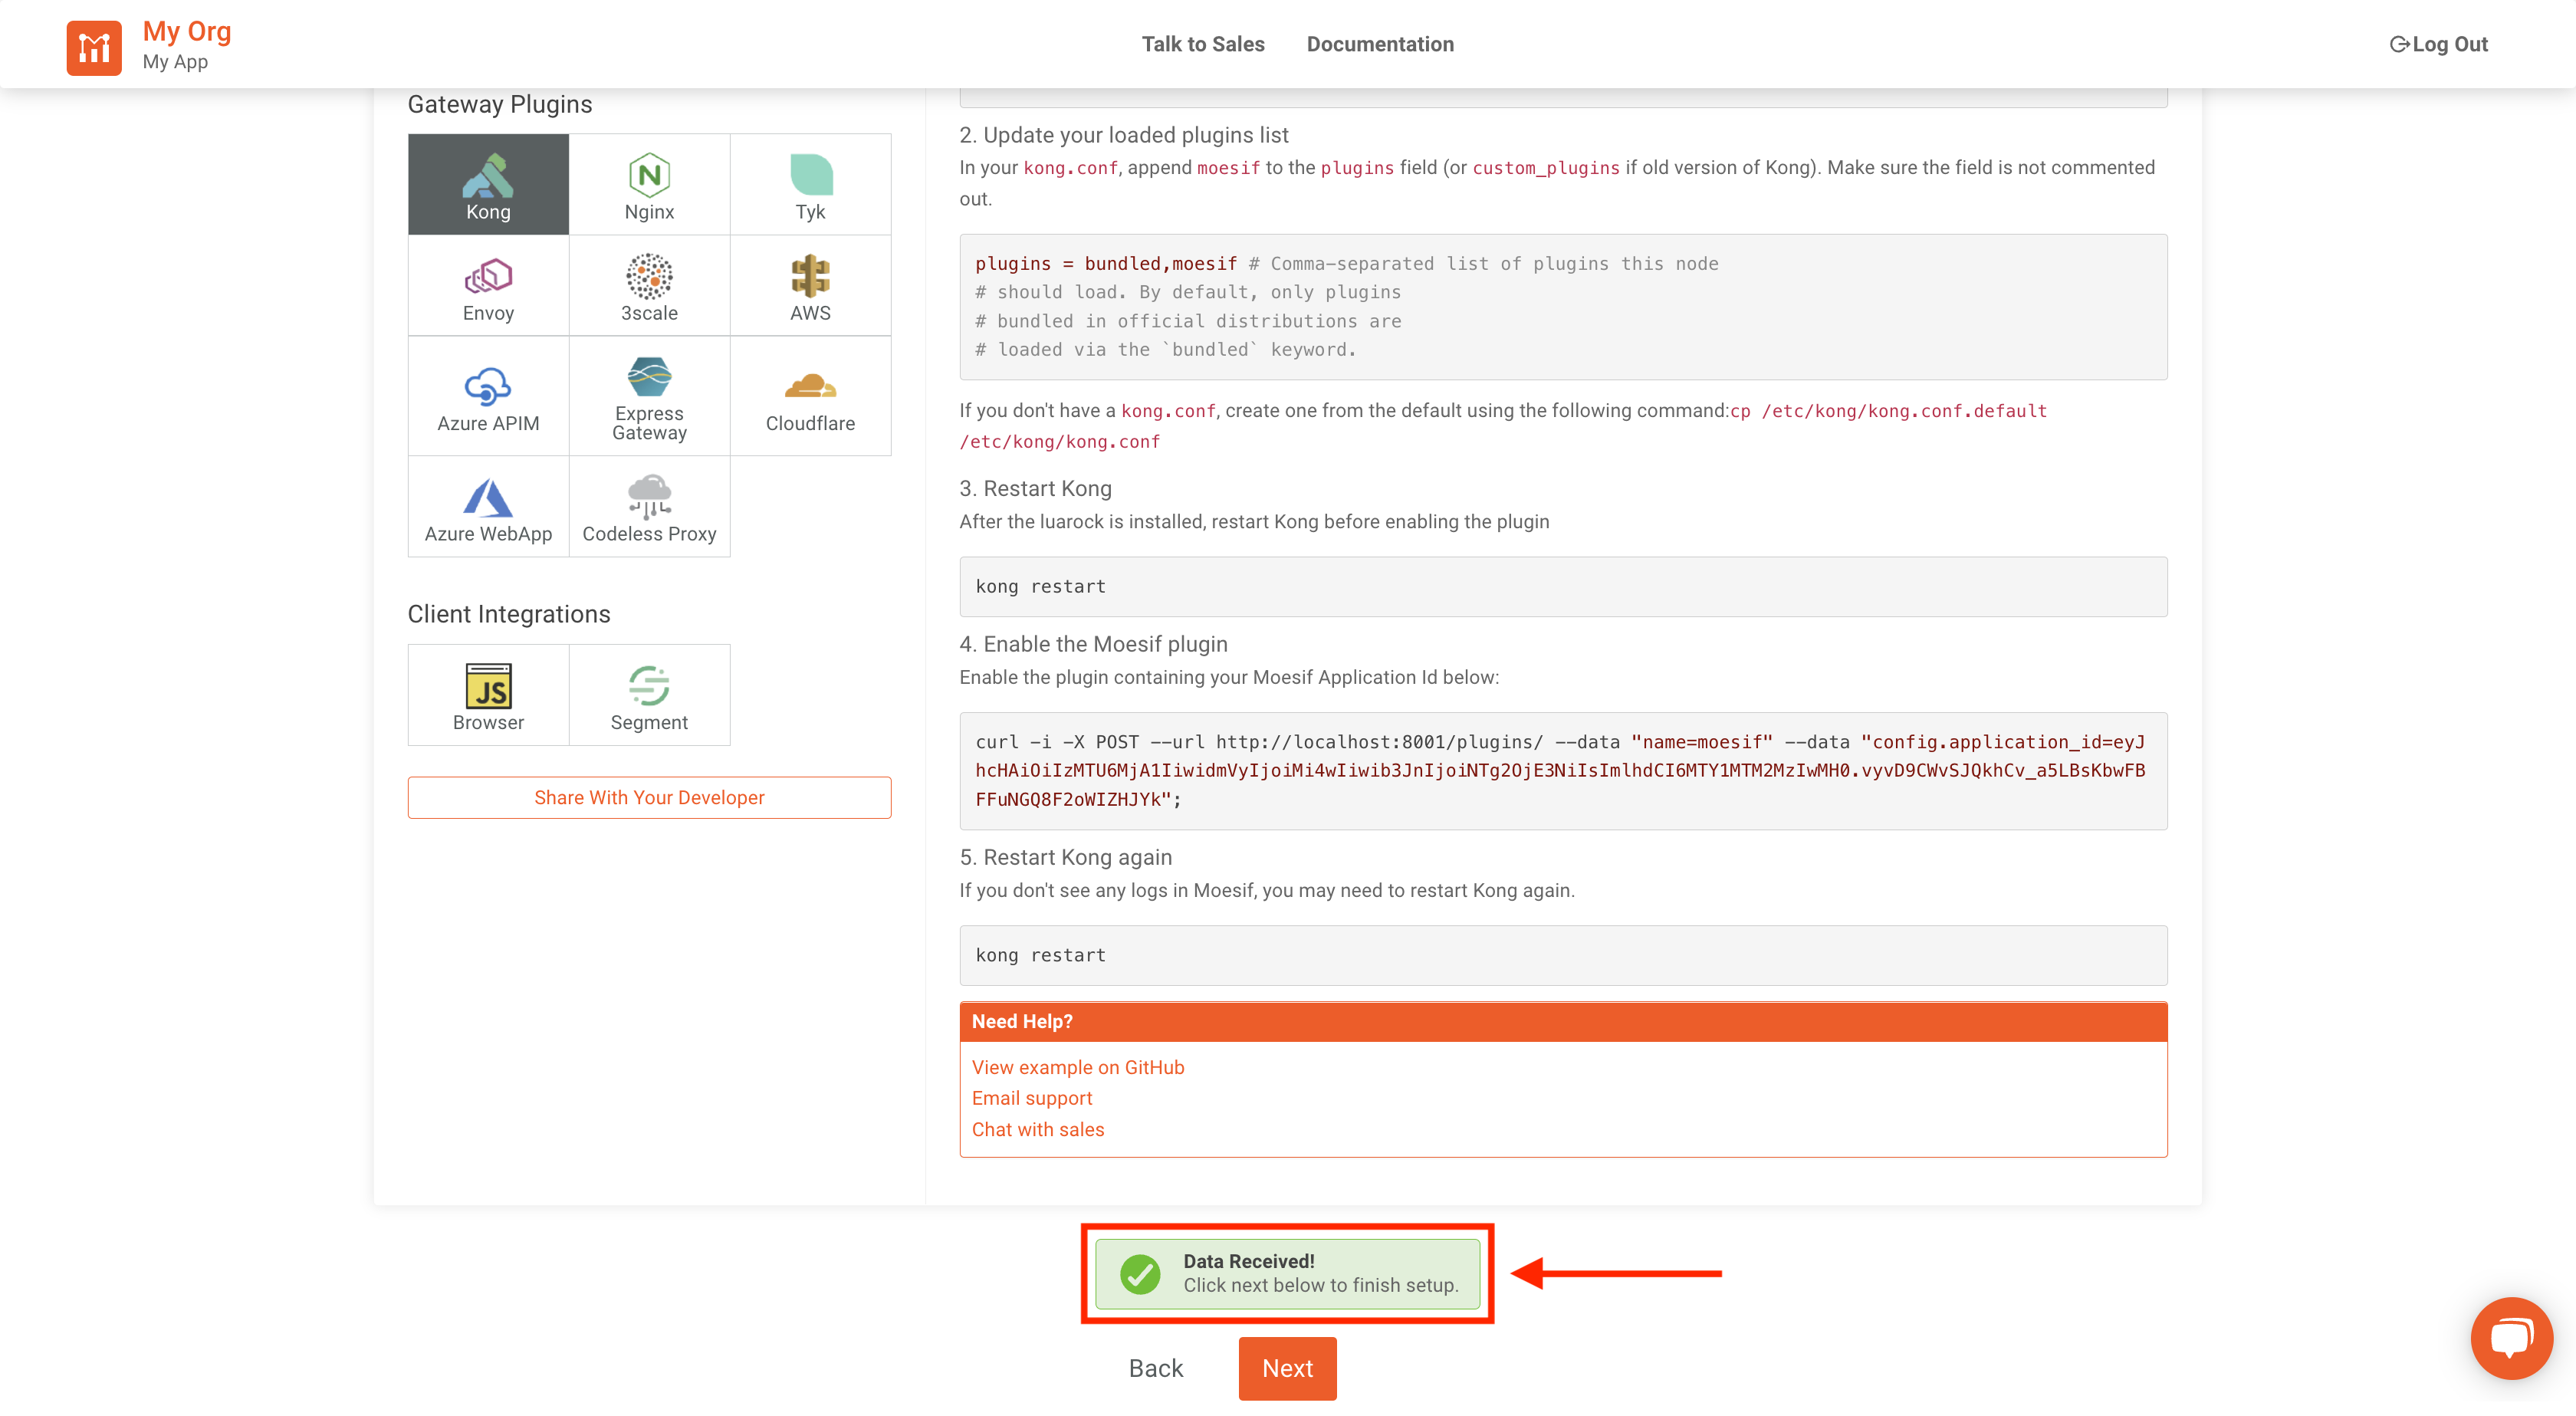Select the Kong gateway plugin icon

pos(488,185)
